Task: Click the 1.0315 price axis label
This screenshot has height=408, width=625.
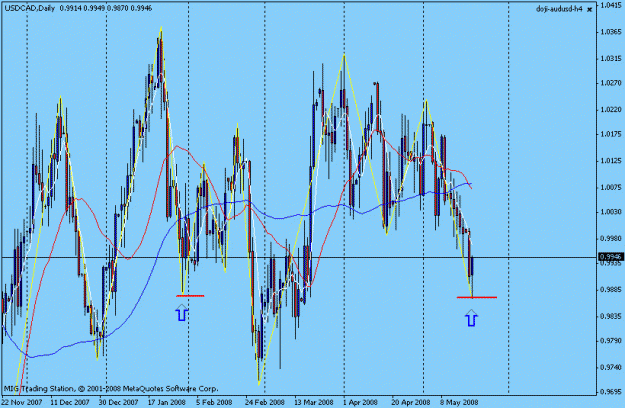Action: 611,59
